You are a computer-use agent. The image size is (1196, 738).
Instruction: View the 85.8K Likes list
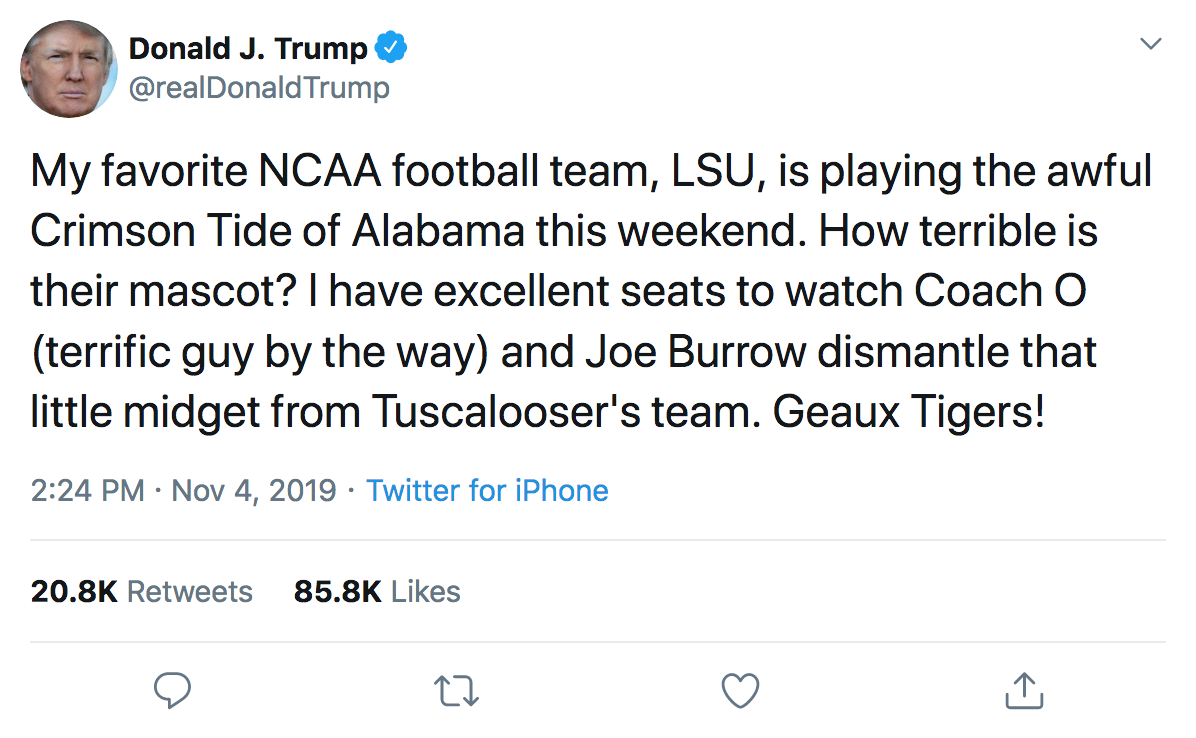377,592
